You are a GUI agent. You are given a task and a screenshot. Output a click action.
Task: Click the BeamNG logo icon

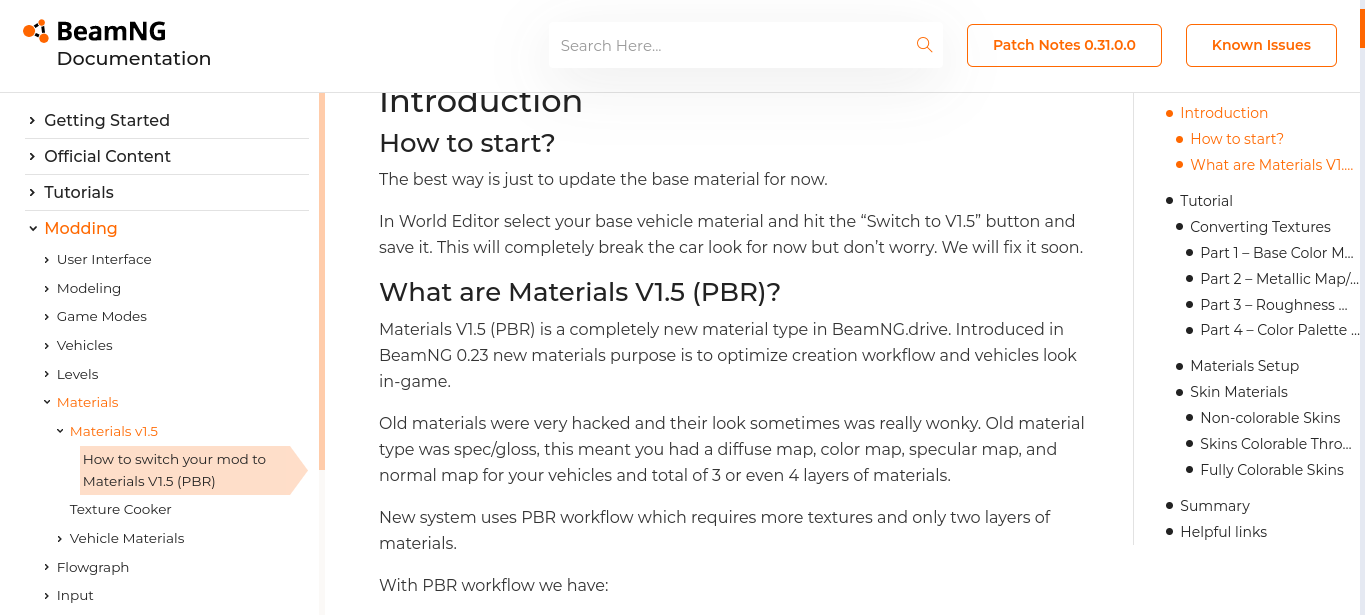36,32
